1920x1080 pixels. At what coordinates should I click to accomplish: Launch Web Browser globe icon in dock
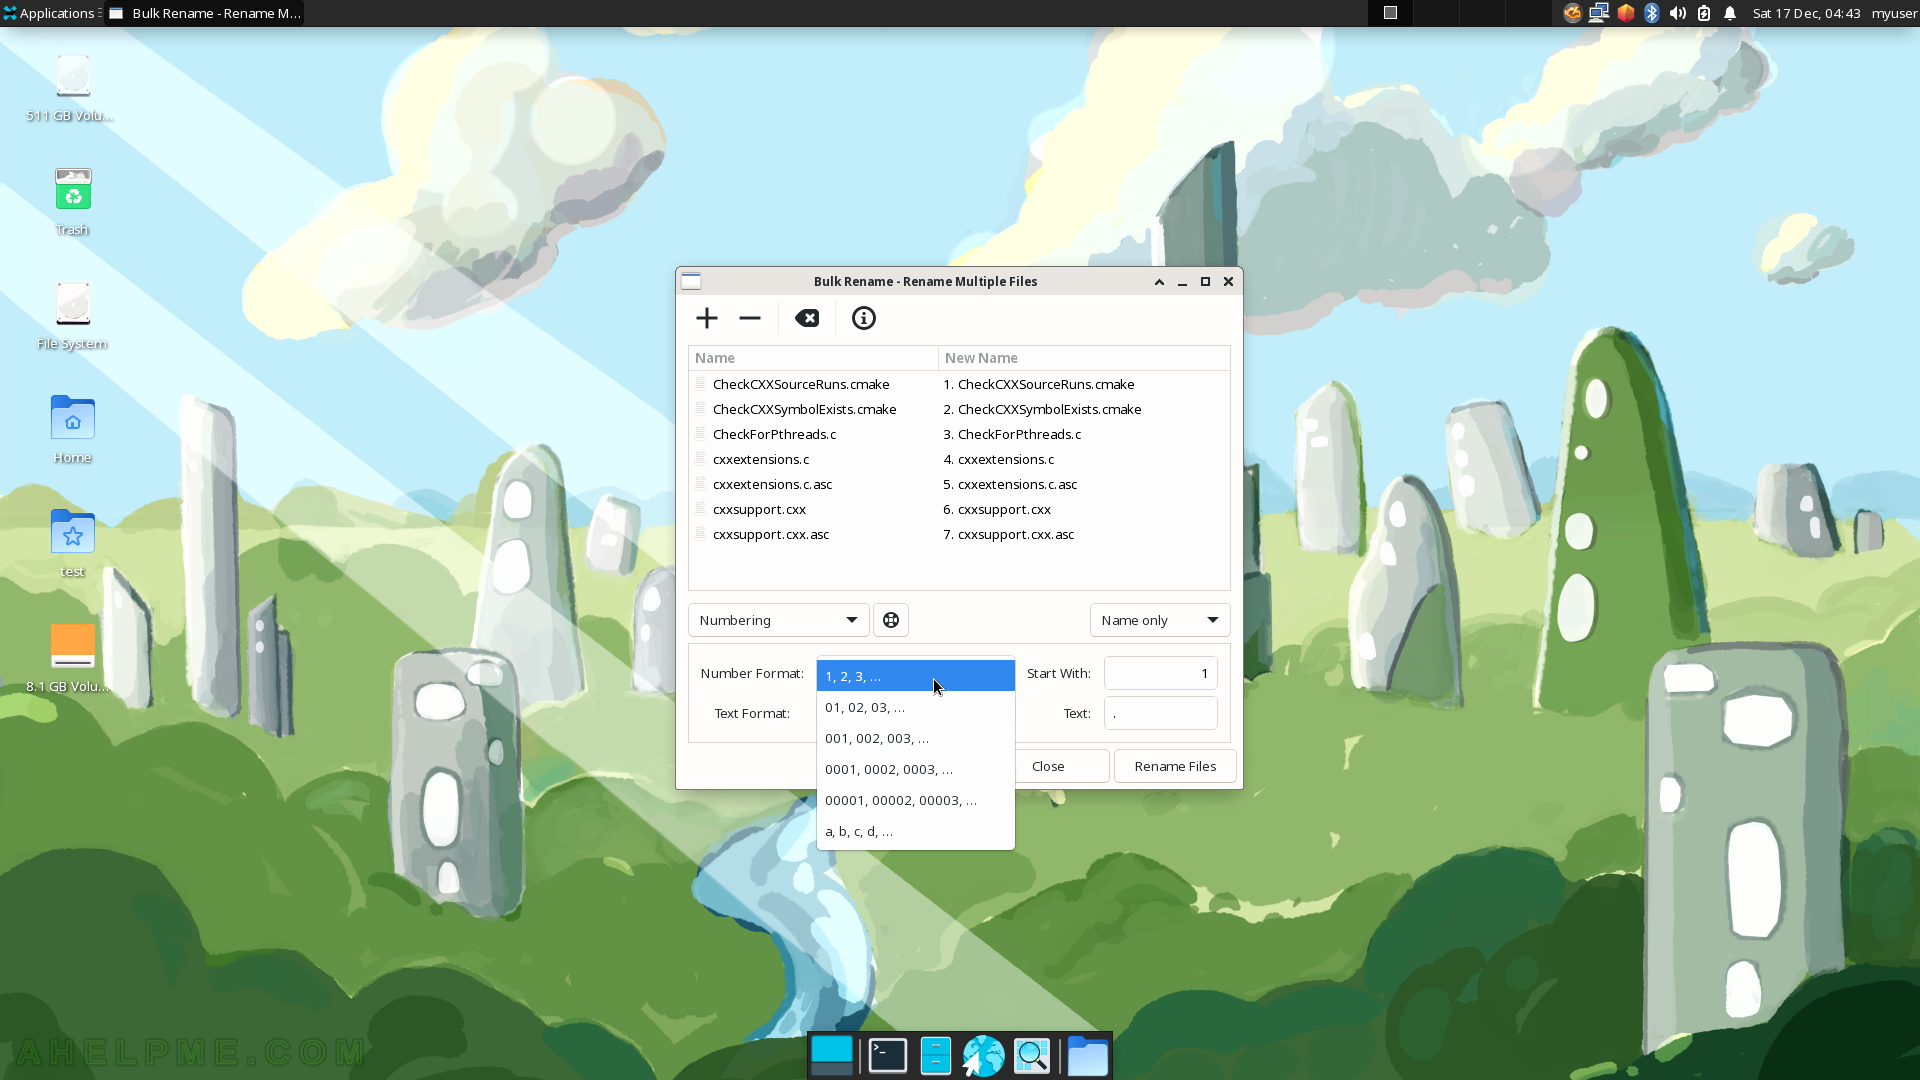983,1056
